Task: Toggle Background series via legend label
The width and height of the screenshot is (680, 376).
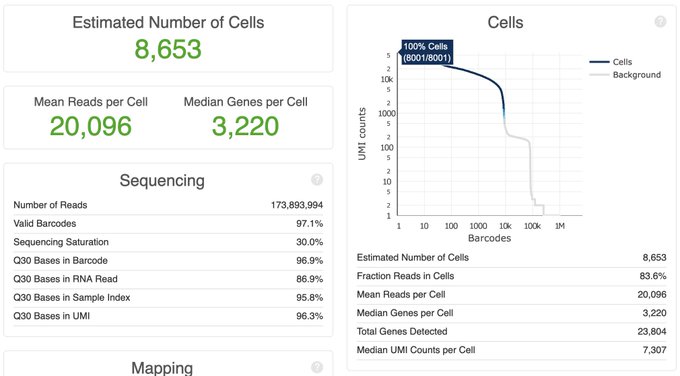Action: click(x=637, y=75)
